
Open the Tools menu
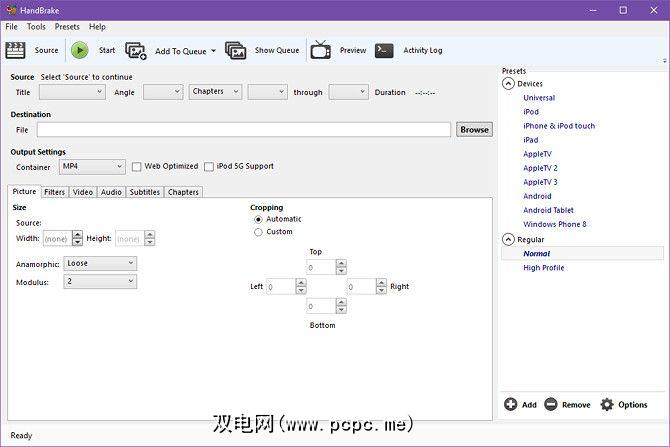pyautogui.click(x=36, y=26)
